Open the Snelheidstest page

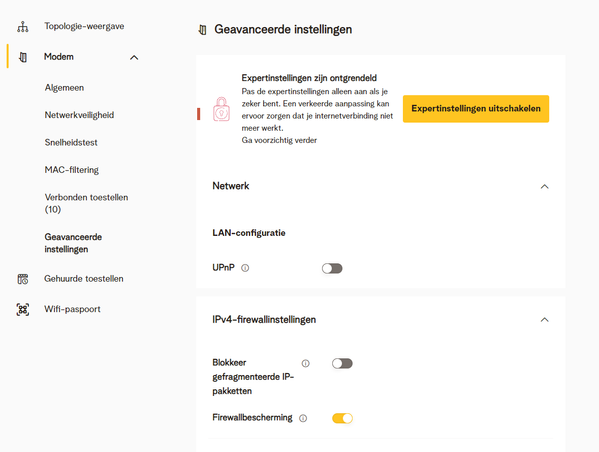click(71, 143)
